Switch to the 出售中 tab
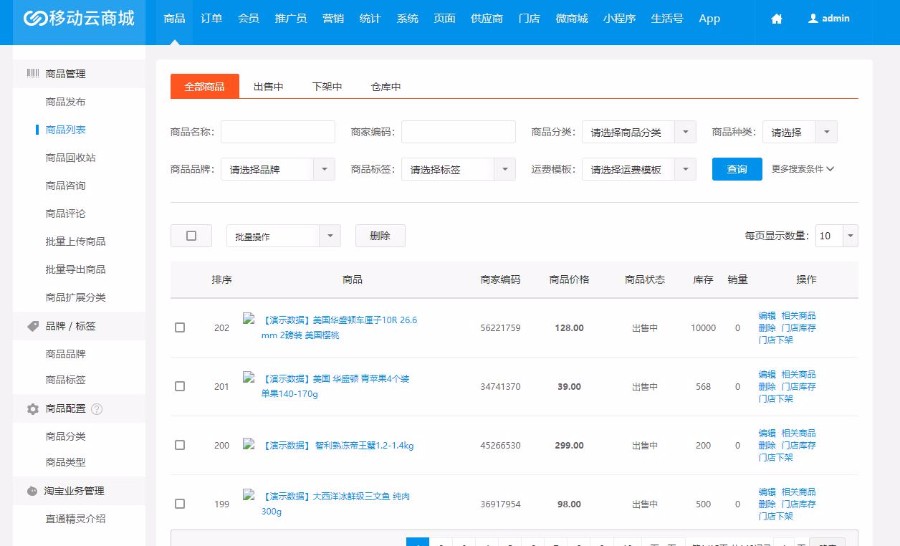 coord(268,87)
